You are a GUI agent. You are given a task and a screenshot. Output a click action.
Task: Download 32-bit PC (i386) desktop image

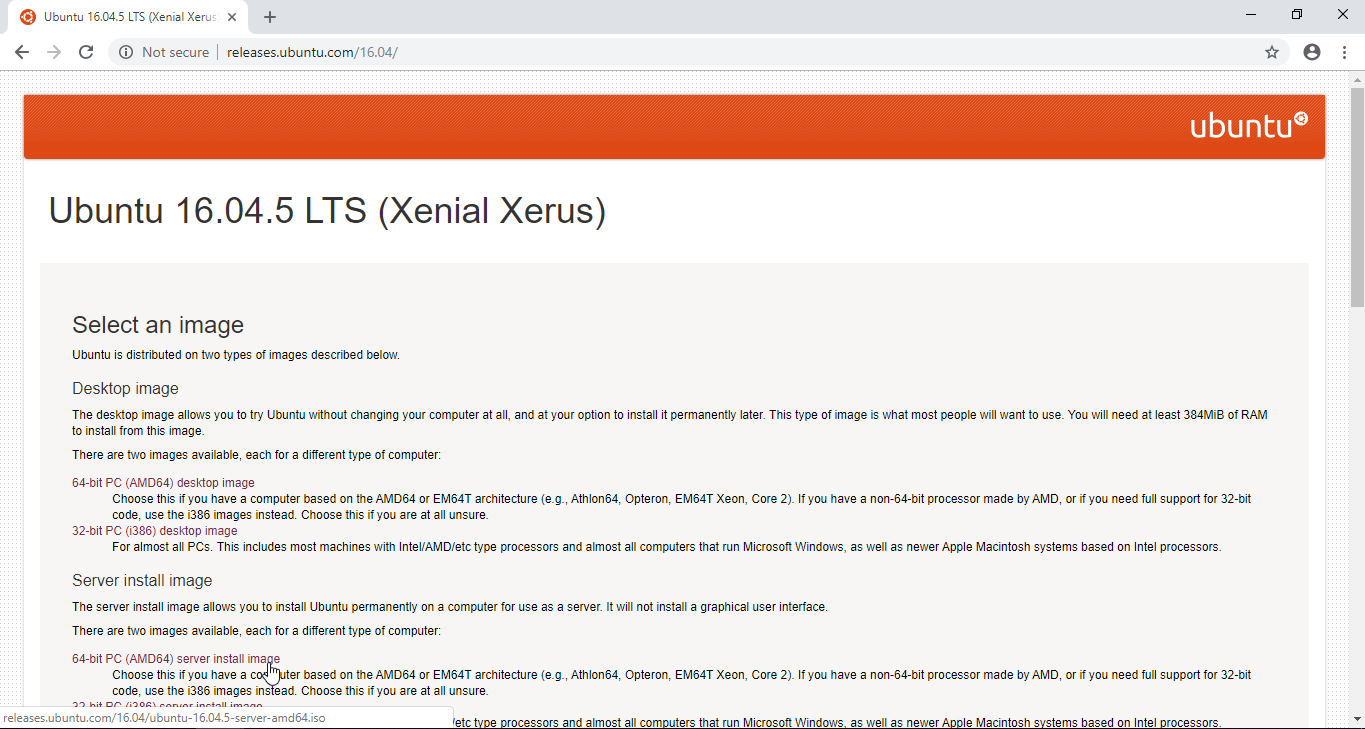pyautogui.click(x=155, y=531)
